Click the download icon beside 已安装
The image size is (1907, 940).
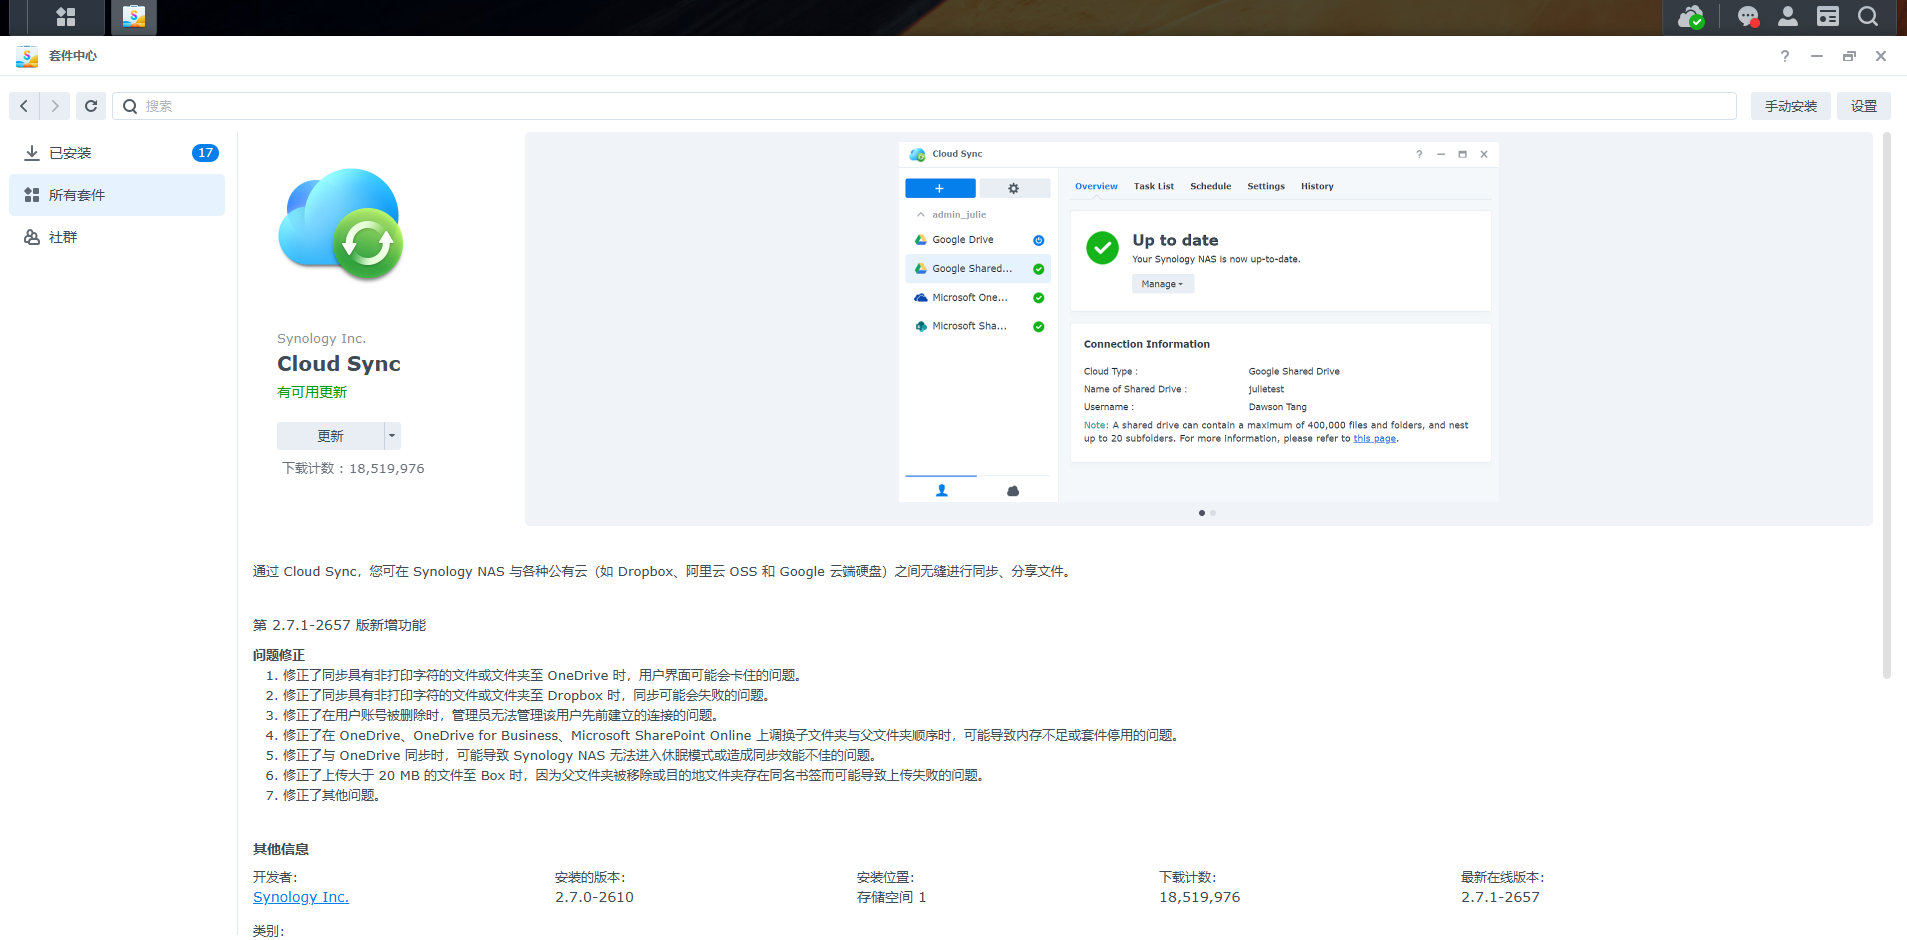point(32,153)
